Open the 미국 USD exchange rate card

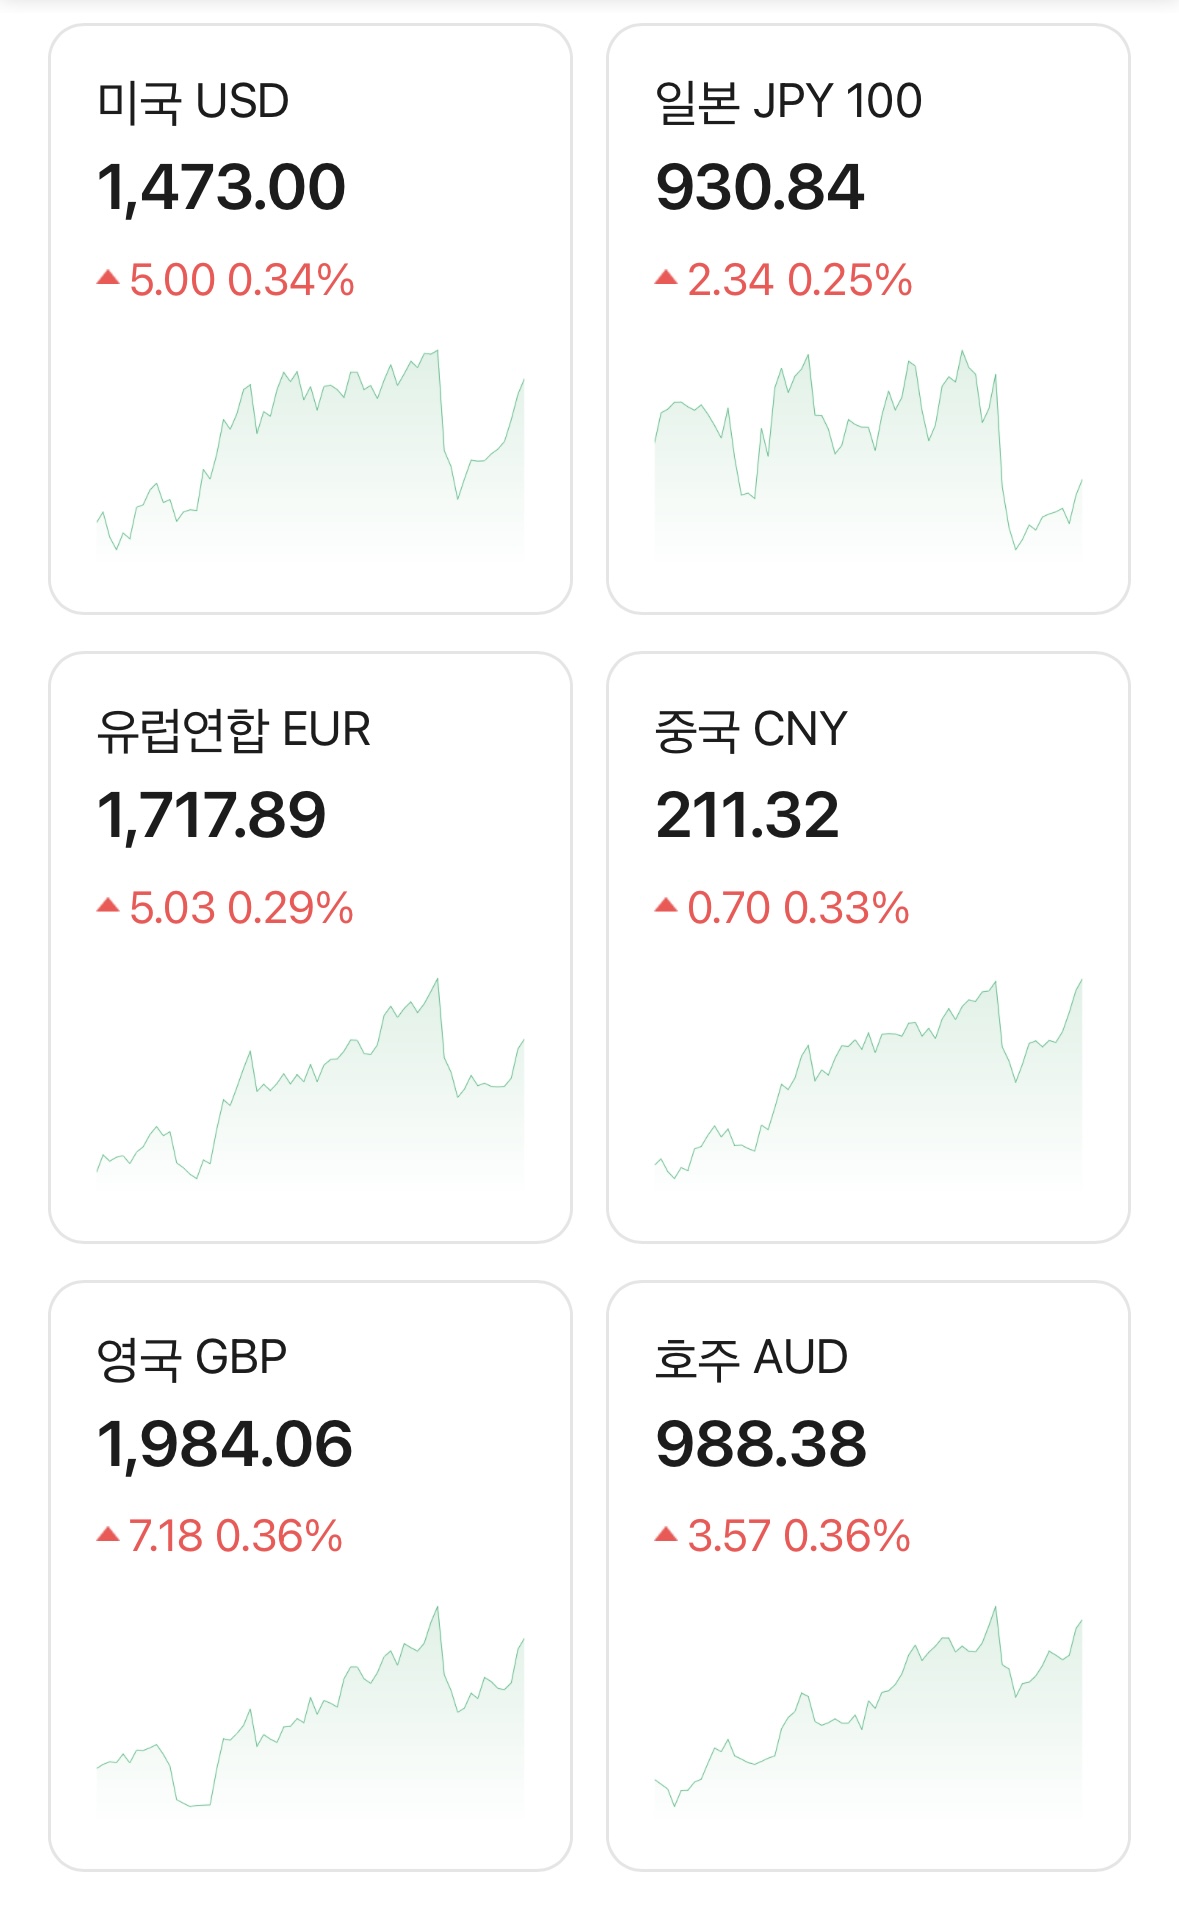coord(310,318)
